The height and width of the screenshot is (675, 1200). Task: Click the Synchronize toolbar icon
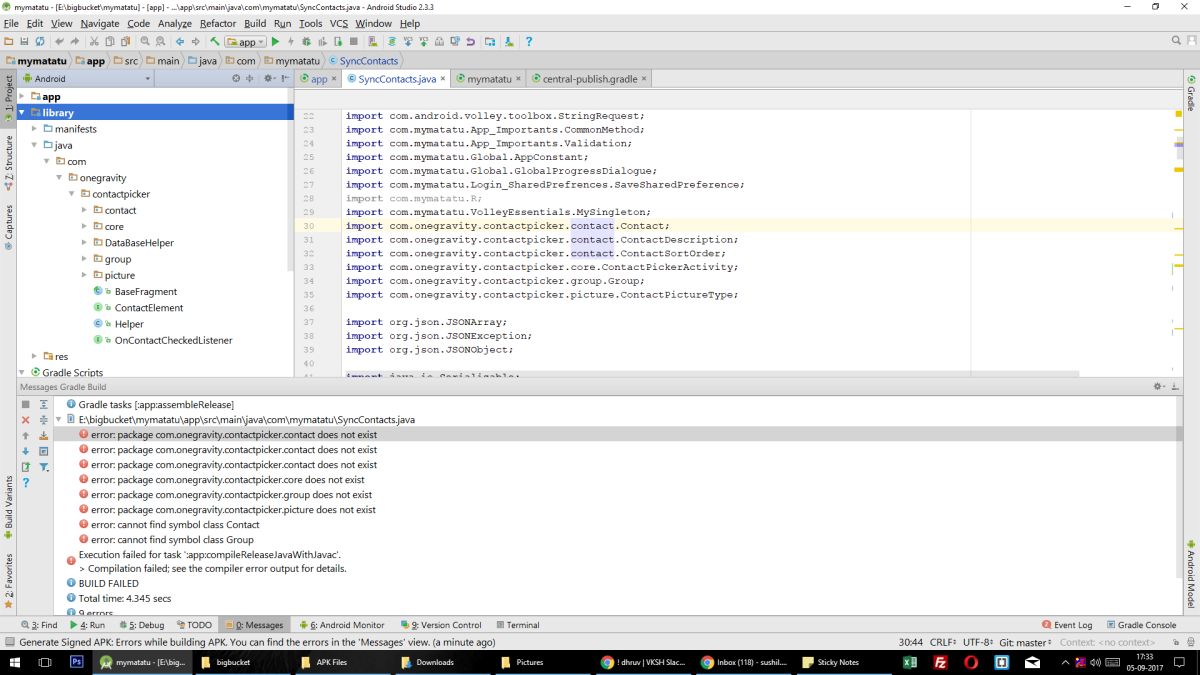(40, 42)
